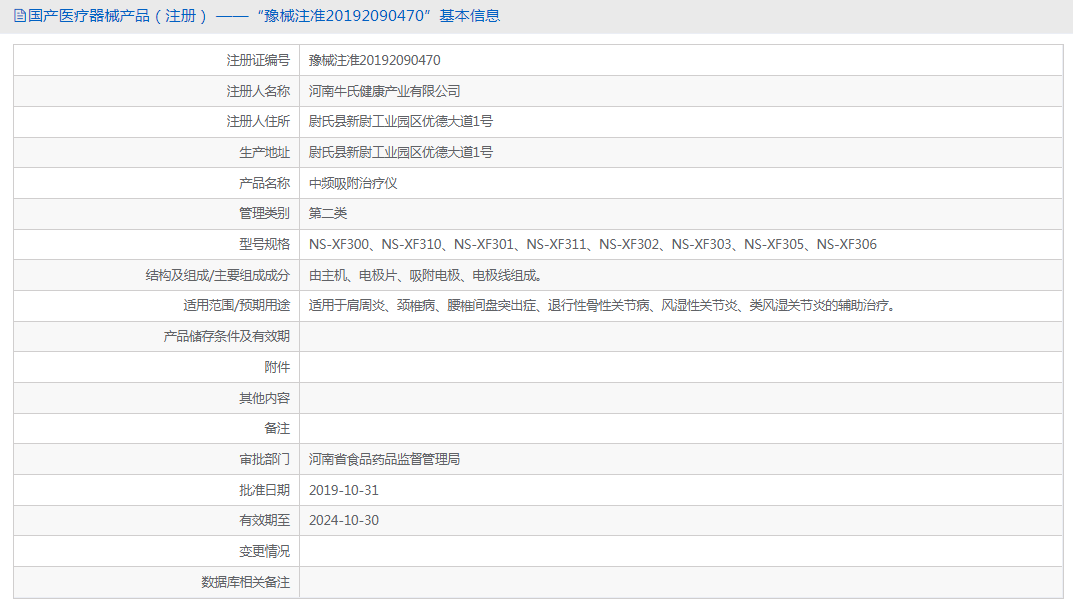Image resolution: width=1073 pixels, height=605 pixels.
Task: Click management category value 第二类
Action: pyautogui.click(x=328, y=213)
